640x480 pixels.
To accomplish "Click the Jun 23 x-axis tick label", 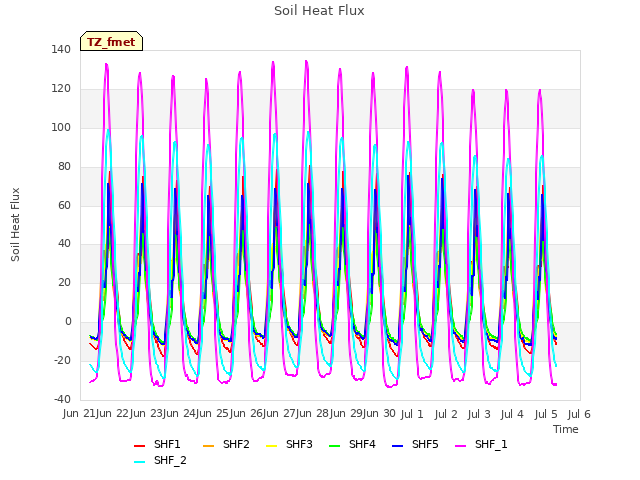I will tap(145, 414).
